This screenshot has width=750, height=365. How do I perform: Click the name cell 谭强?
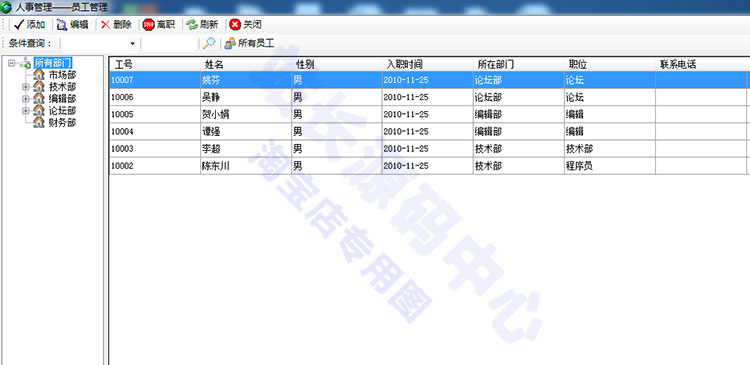(246, 132)
